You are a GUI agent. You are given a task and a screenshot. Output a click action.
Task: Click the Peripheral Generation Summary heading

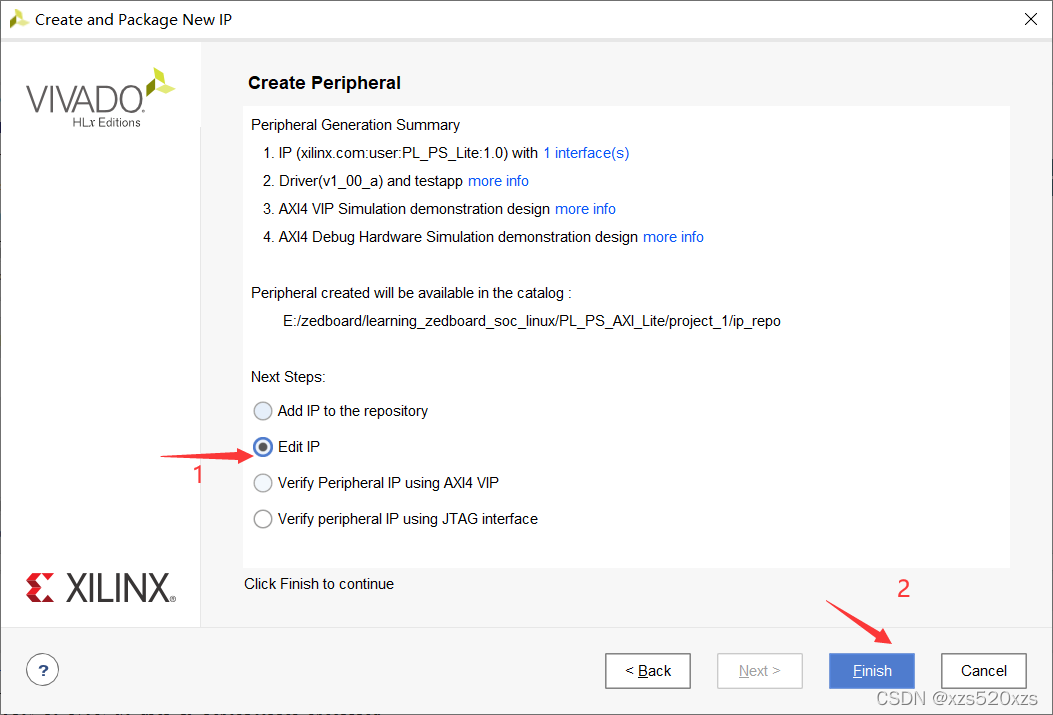click(355, 126)
